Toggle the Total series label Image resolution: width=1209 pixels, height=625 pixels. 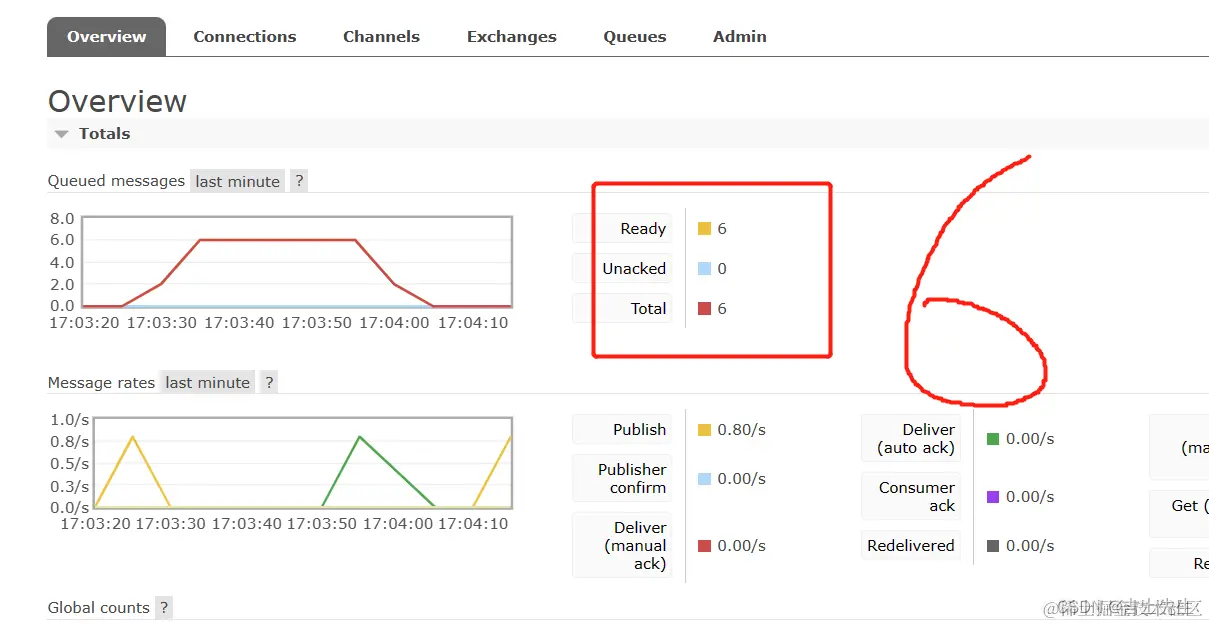(x=622, y=308)
